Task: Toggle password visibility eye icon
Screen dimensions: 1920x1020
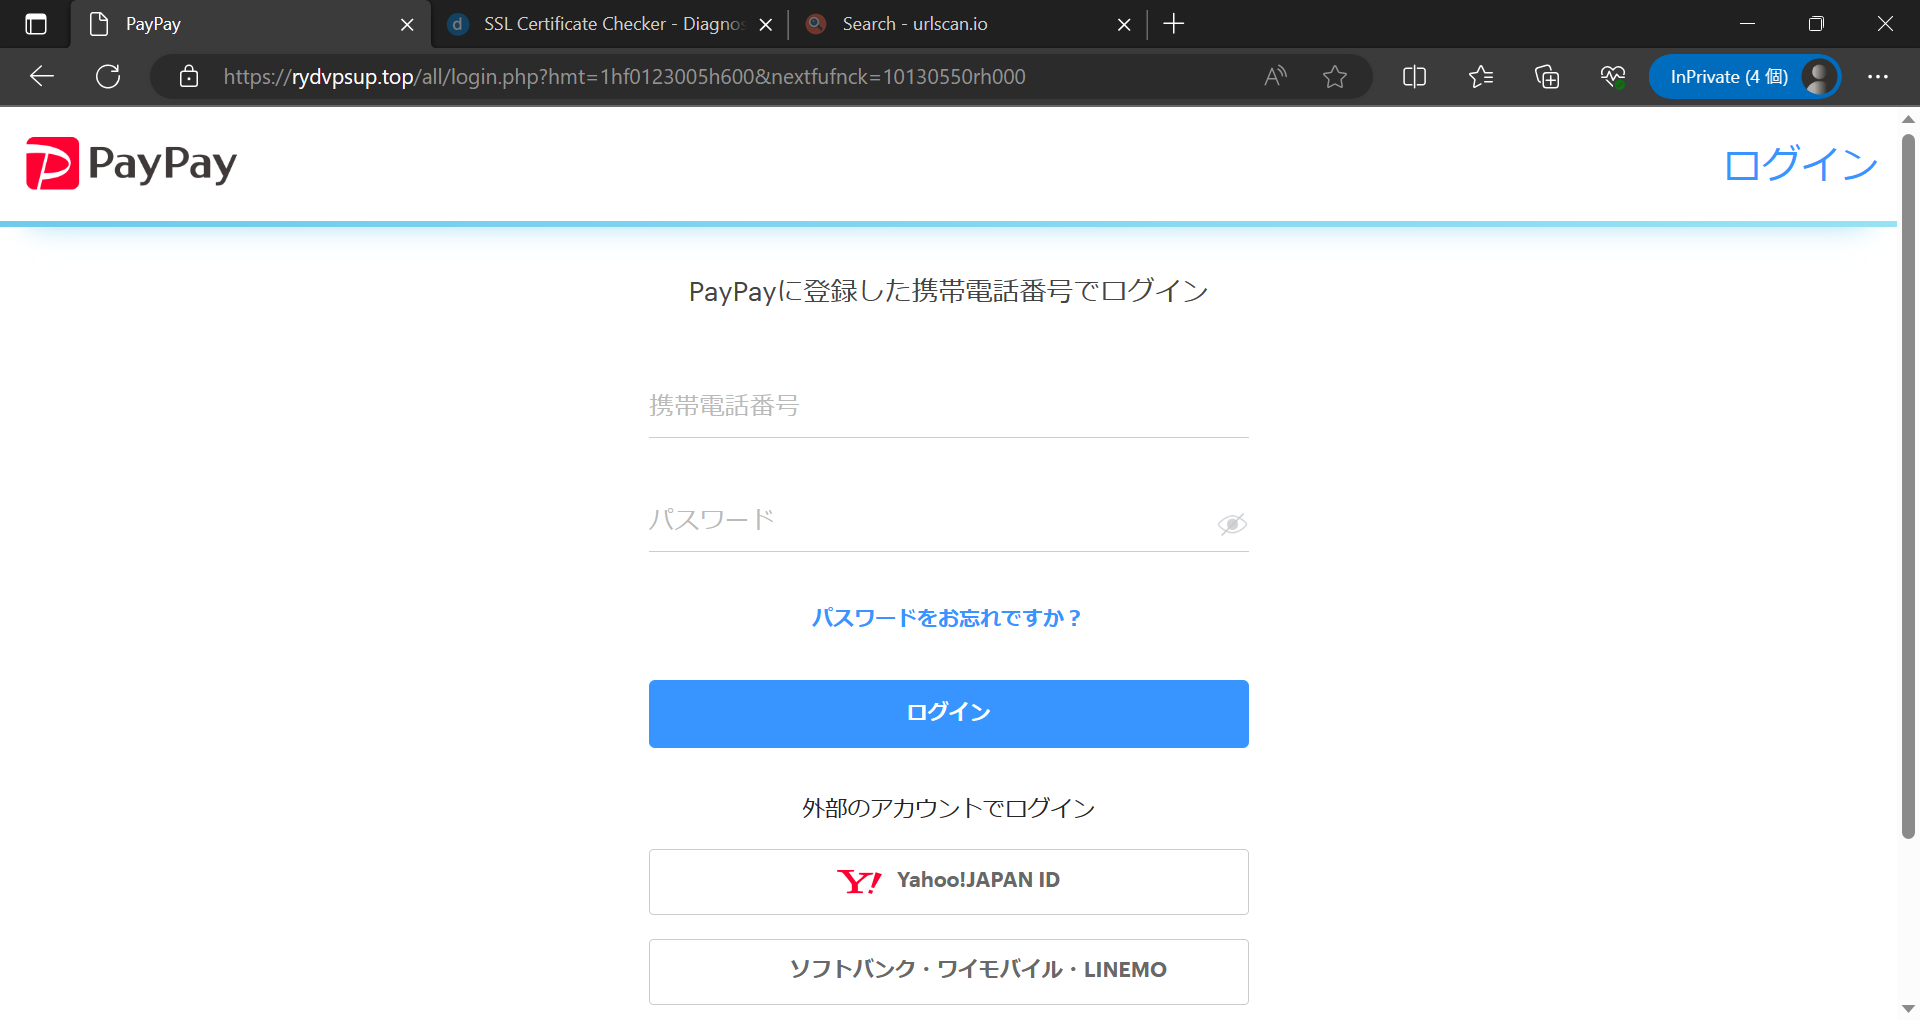Action: tap(1232, 524)
